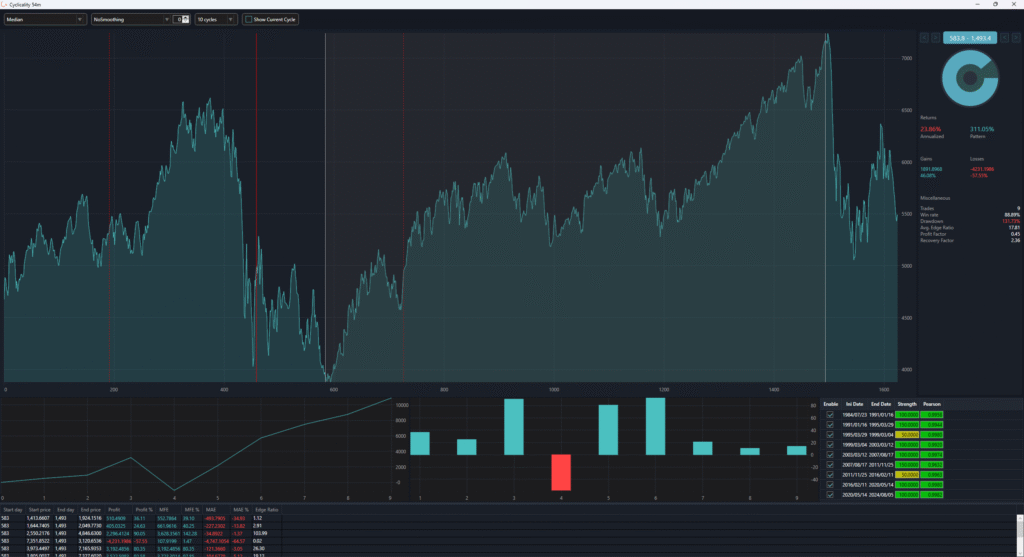Click the previous-arrow just right of range label
1024x557 pixels.
[1003, 38]
